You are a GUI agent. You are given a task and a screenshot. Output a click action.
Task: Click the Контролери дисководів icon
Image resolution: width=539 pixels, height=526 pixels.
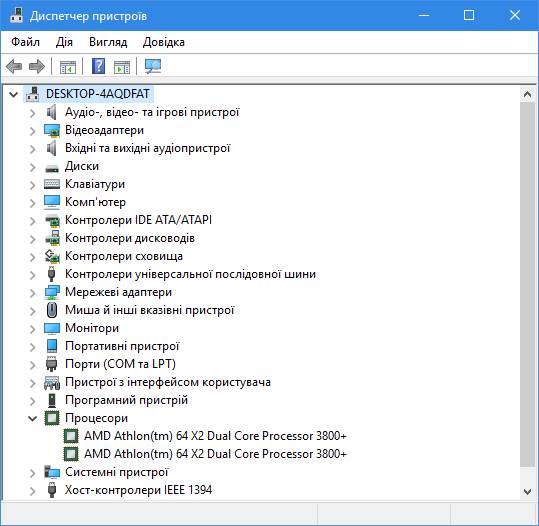52,238
